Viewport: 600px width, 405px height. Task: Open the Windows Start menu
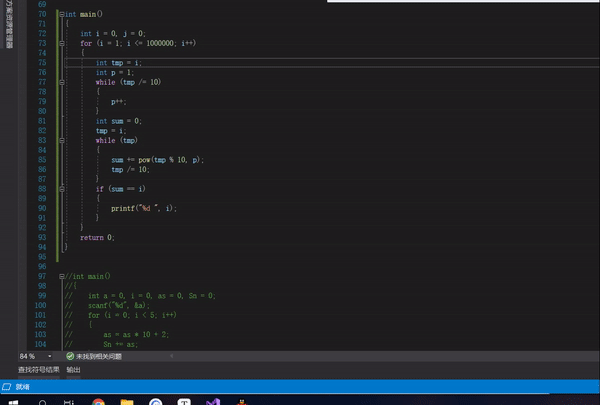click(13, 402)
